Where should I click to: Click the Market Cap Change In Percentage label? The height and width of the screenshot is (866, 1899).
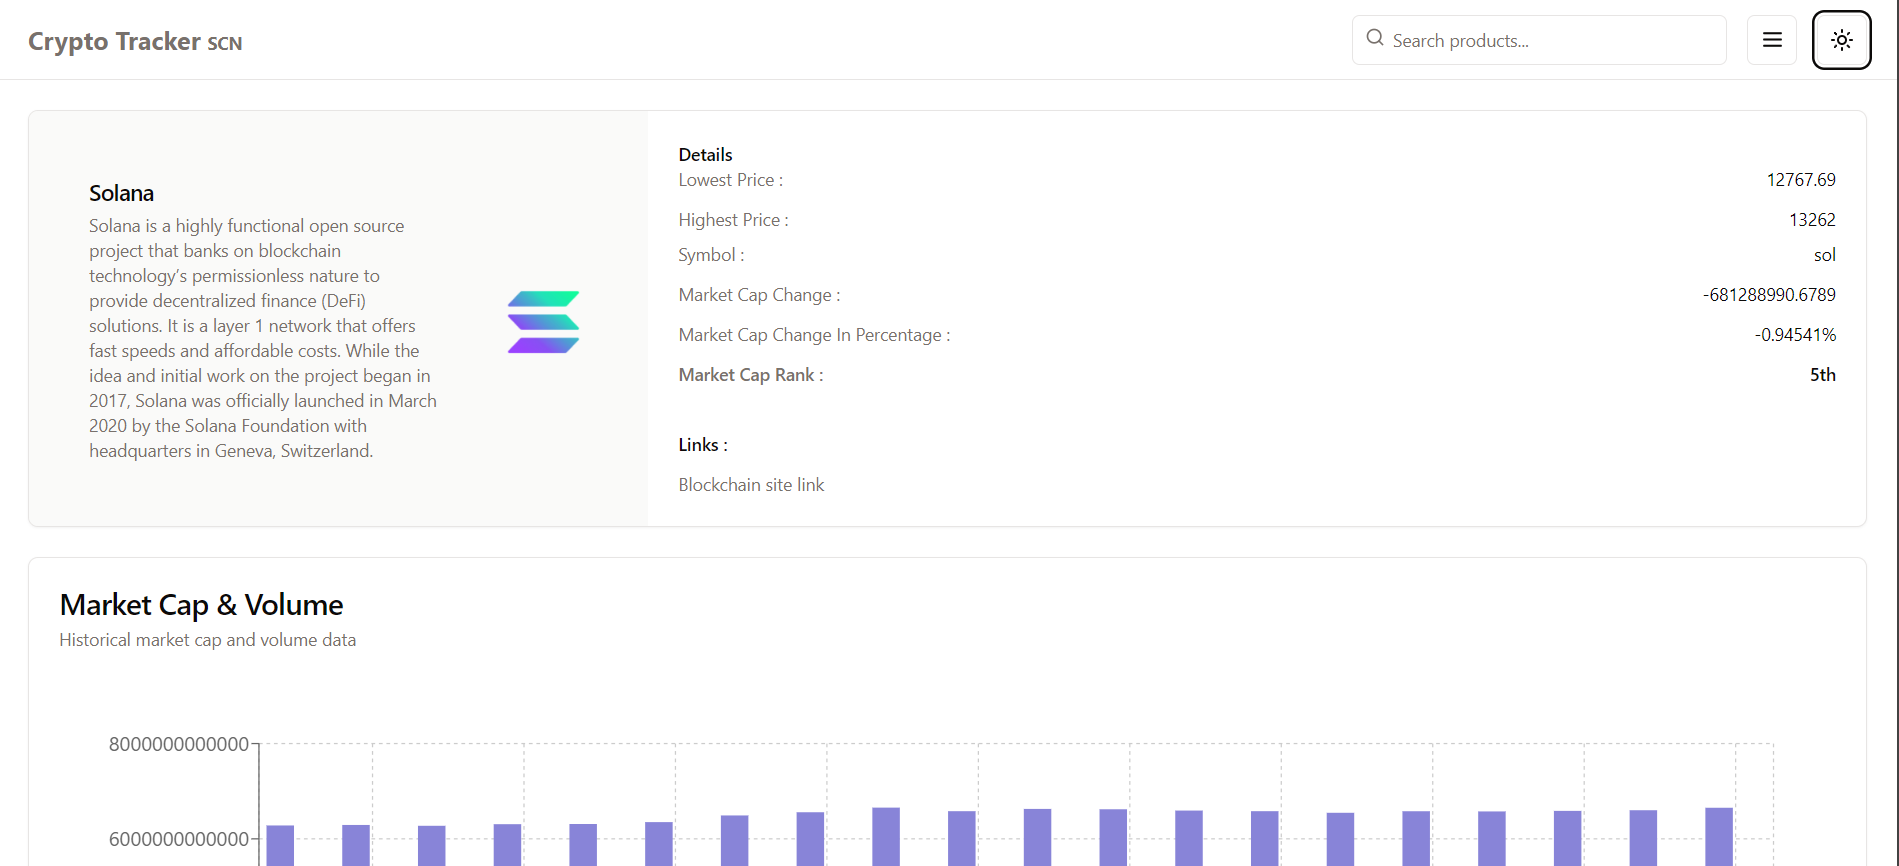tap(814, 335)
